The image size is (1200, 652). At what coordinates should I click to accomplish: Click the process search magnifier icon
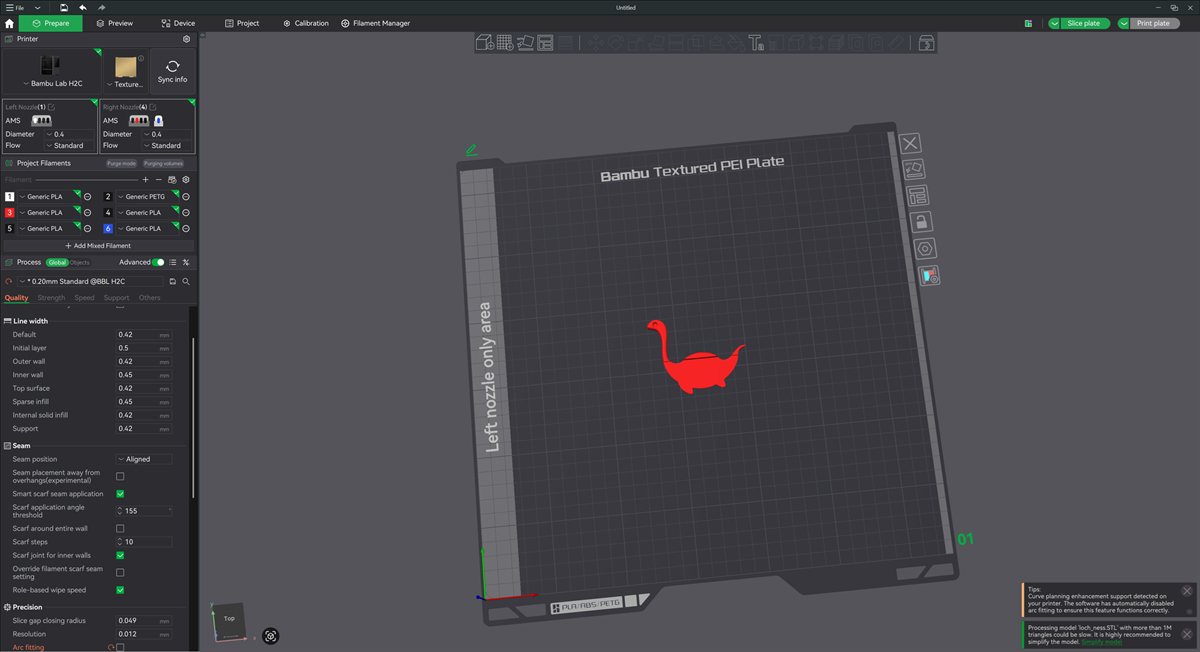click(186, 282)
